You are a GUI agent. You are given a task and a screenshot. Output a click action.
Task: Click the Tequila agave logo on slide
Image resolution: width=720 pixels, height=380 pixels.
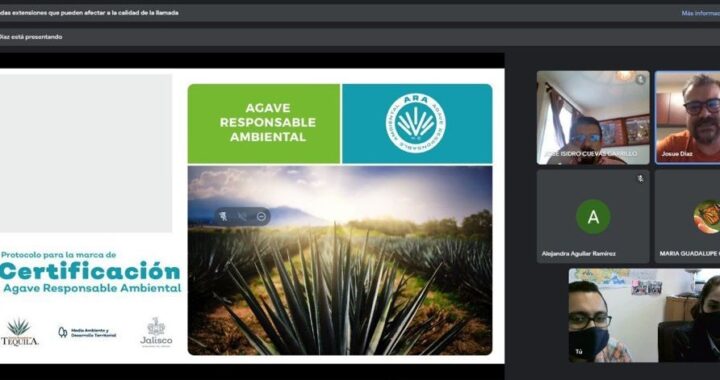pos(19,333)
